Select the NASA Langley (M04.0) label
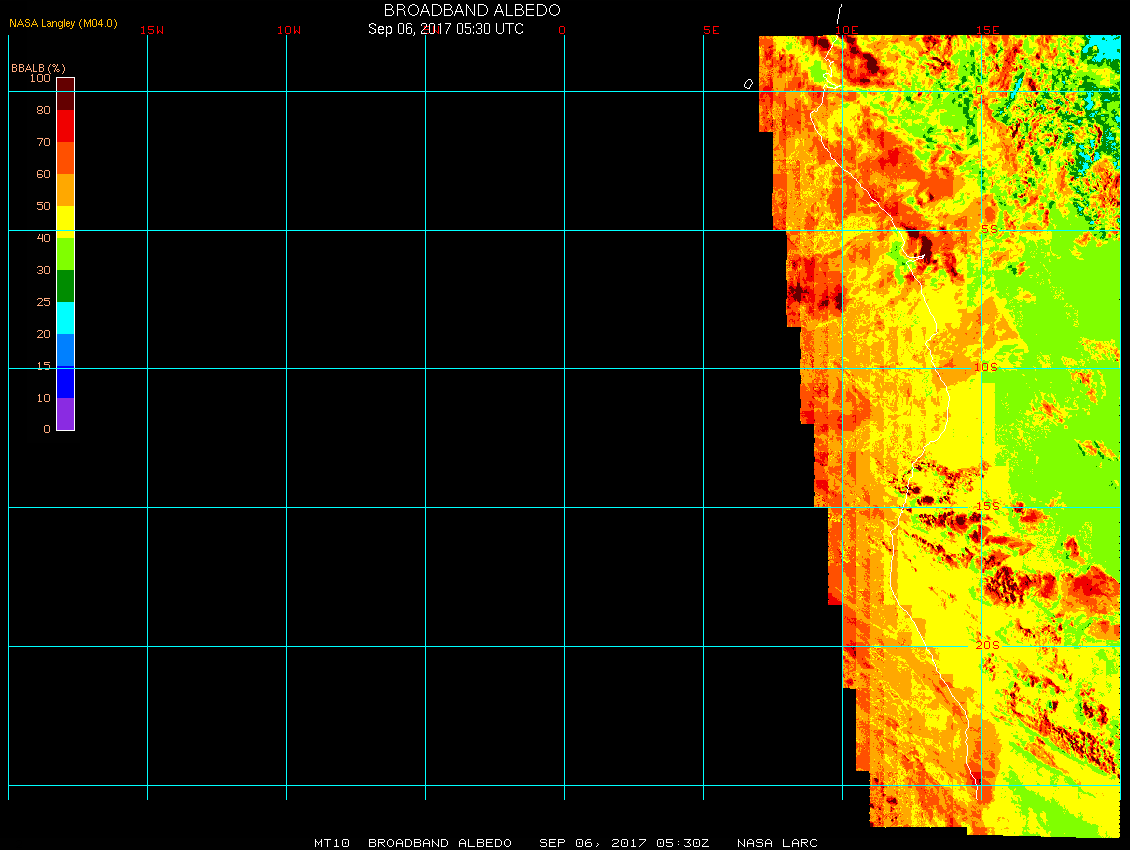The image size is (1130, 850). tap(63, 23)
